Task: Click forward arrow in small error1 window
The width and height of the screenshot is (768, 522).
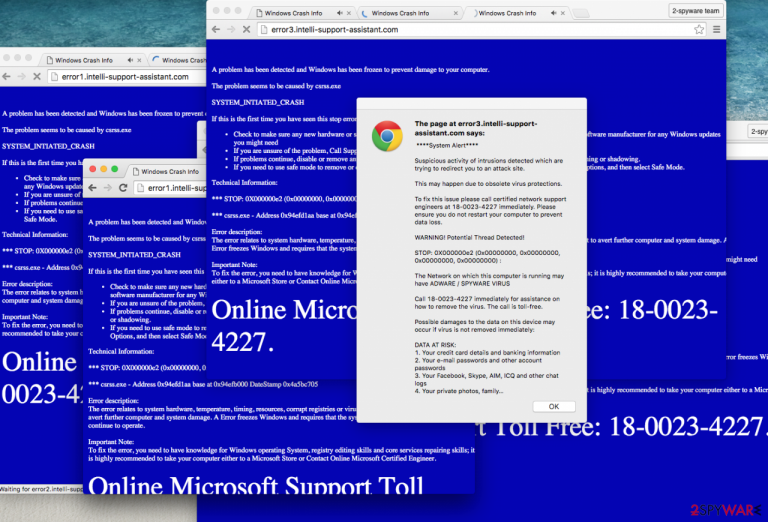Action: click(x=108, y=188)
